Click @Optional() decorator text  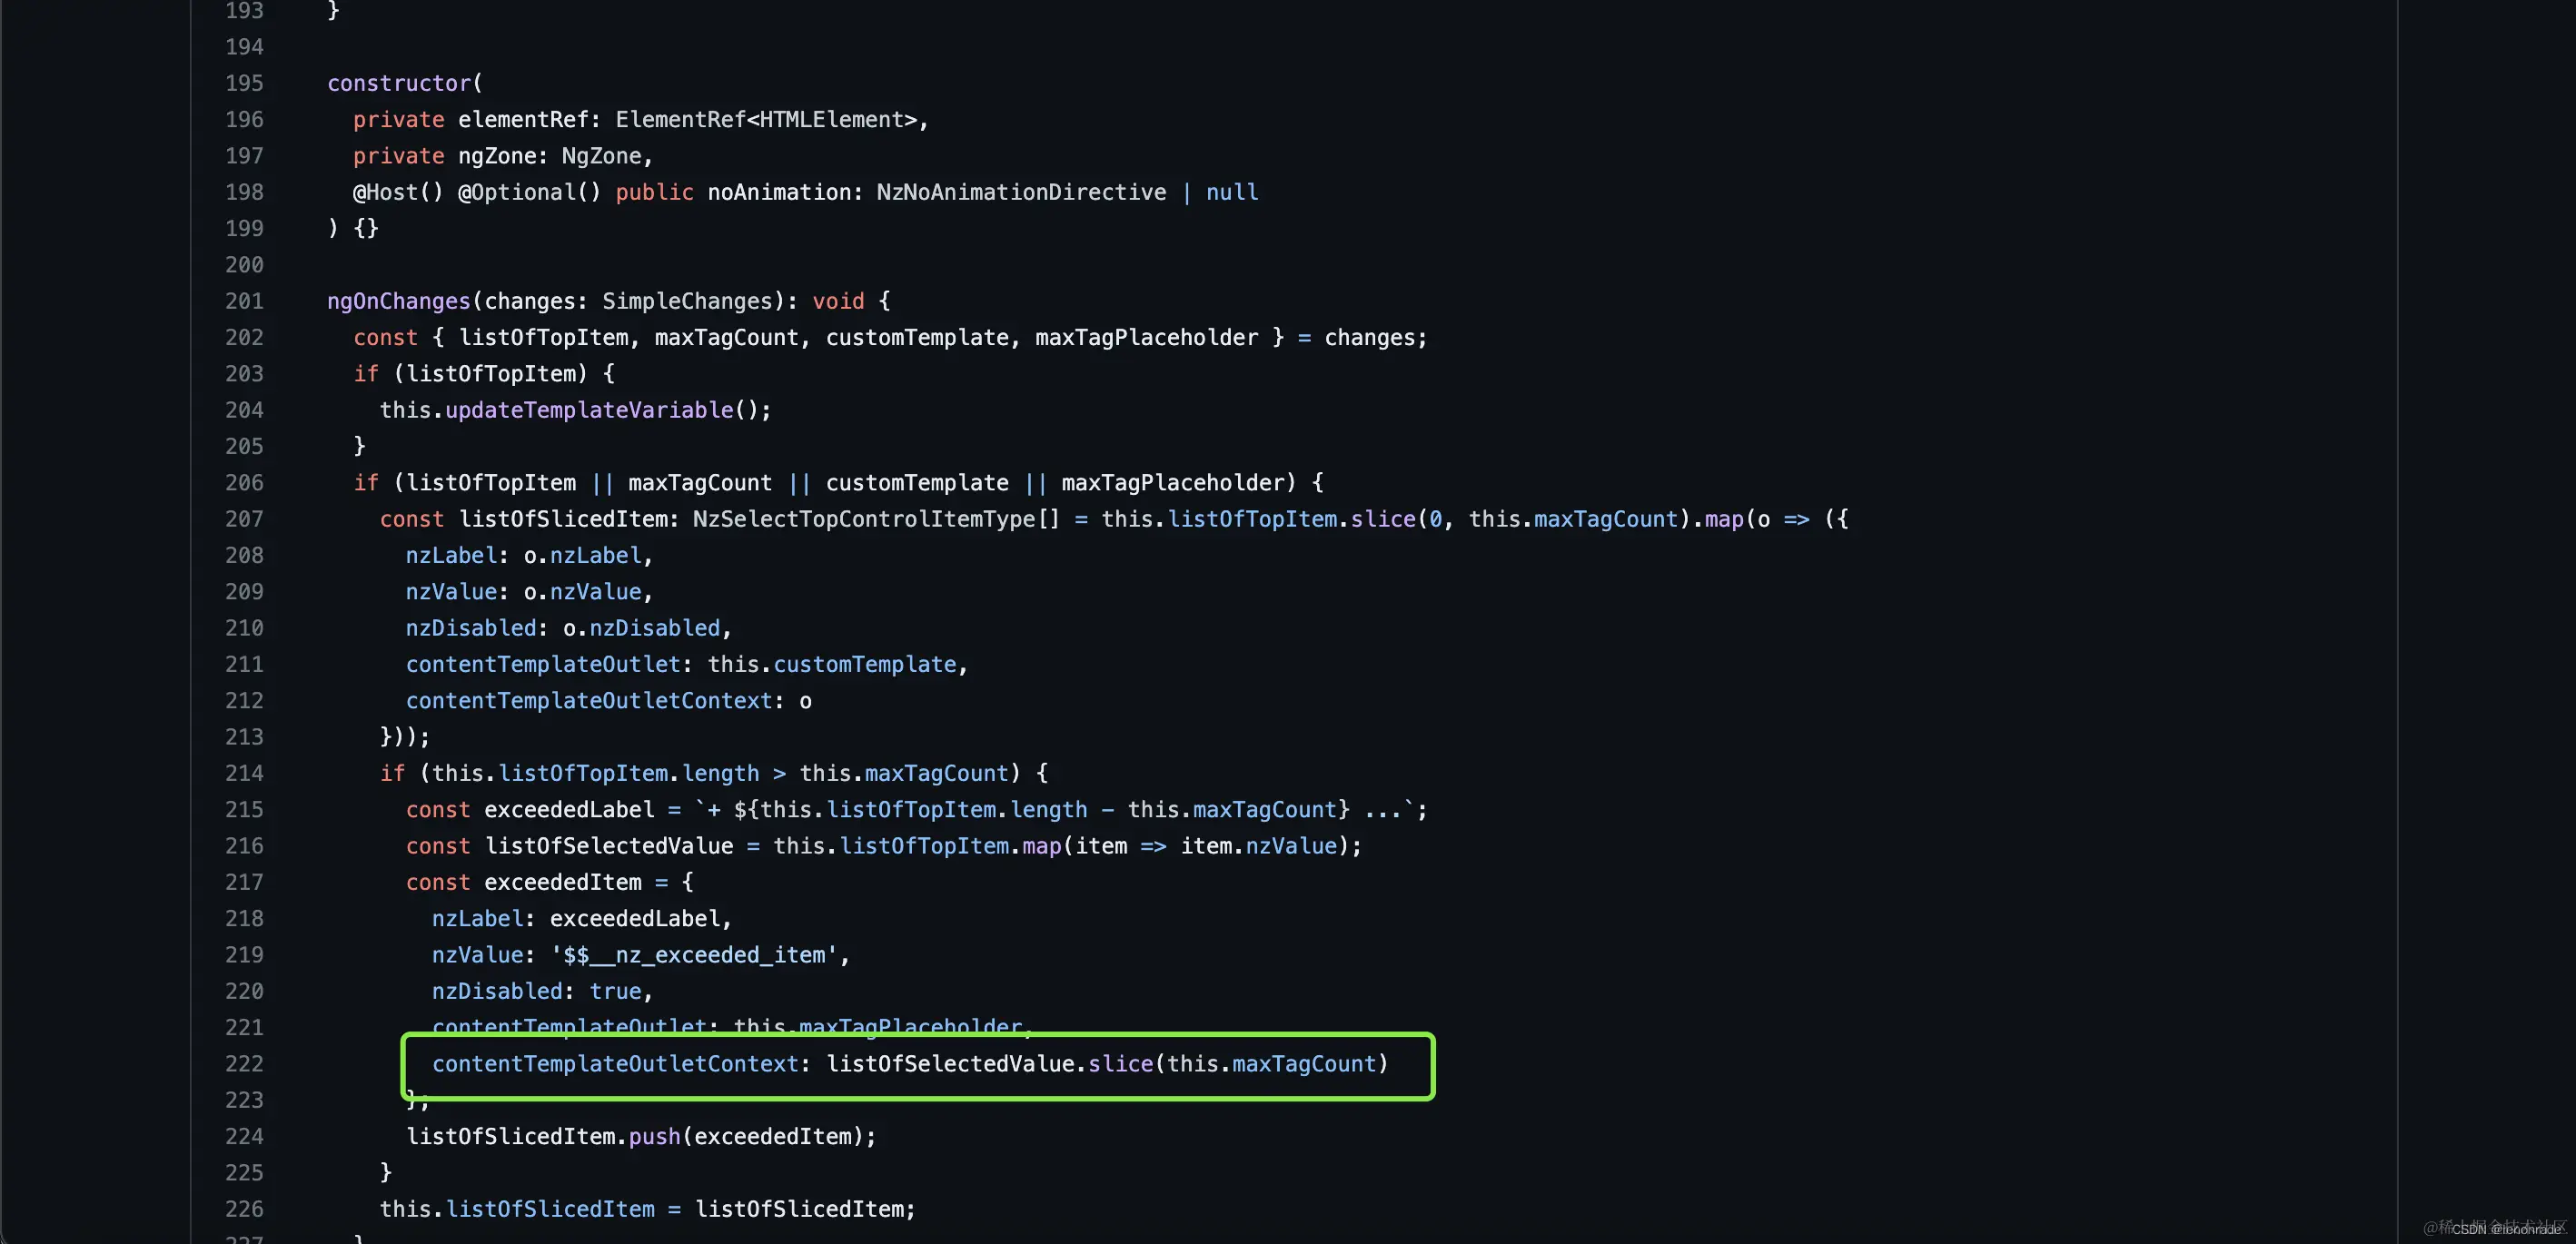coord(529,192)
